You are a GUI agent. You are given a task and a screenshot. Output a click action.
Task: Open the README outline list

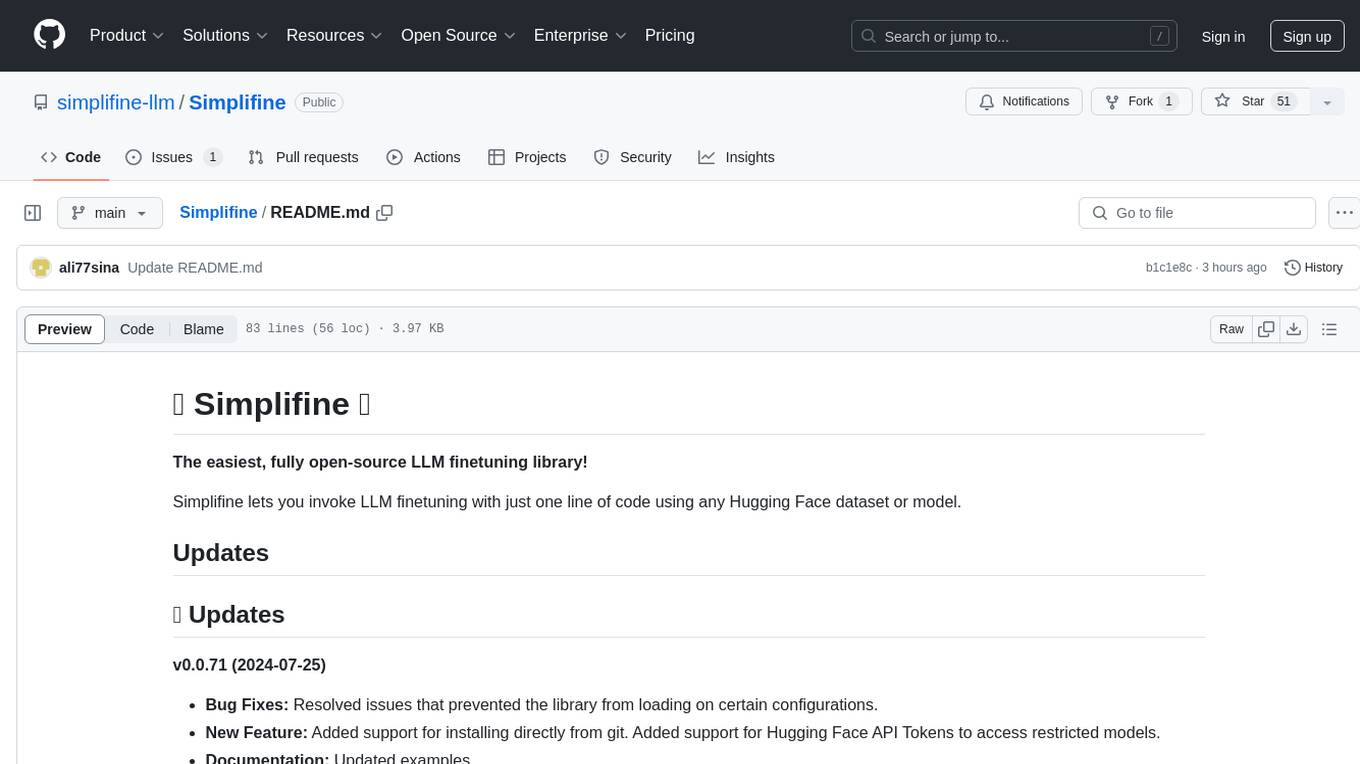tap(1329, 329)
